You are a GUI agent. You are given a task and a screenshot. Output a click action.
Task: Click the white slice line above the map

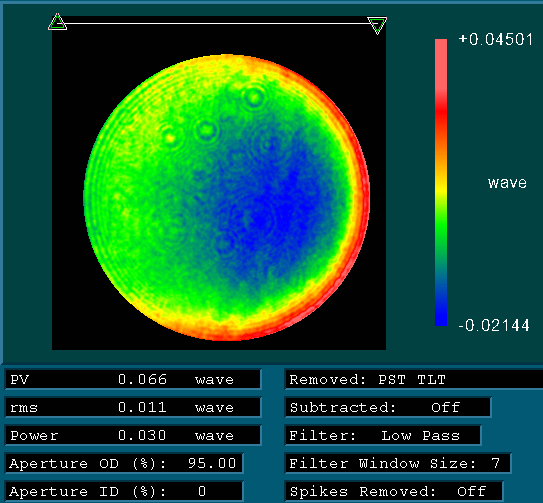point(217,24)
